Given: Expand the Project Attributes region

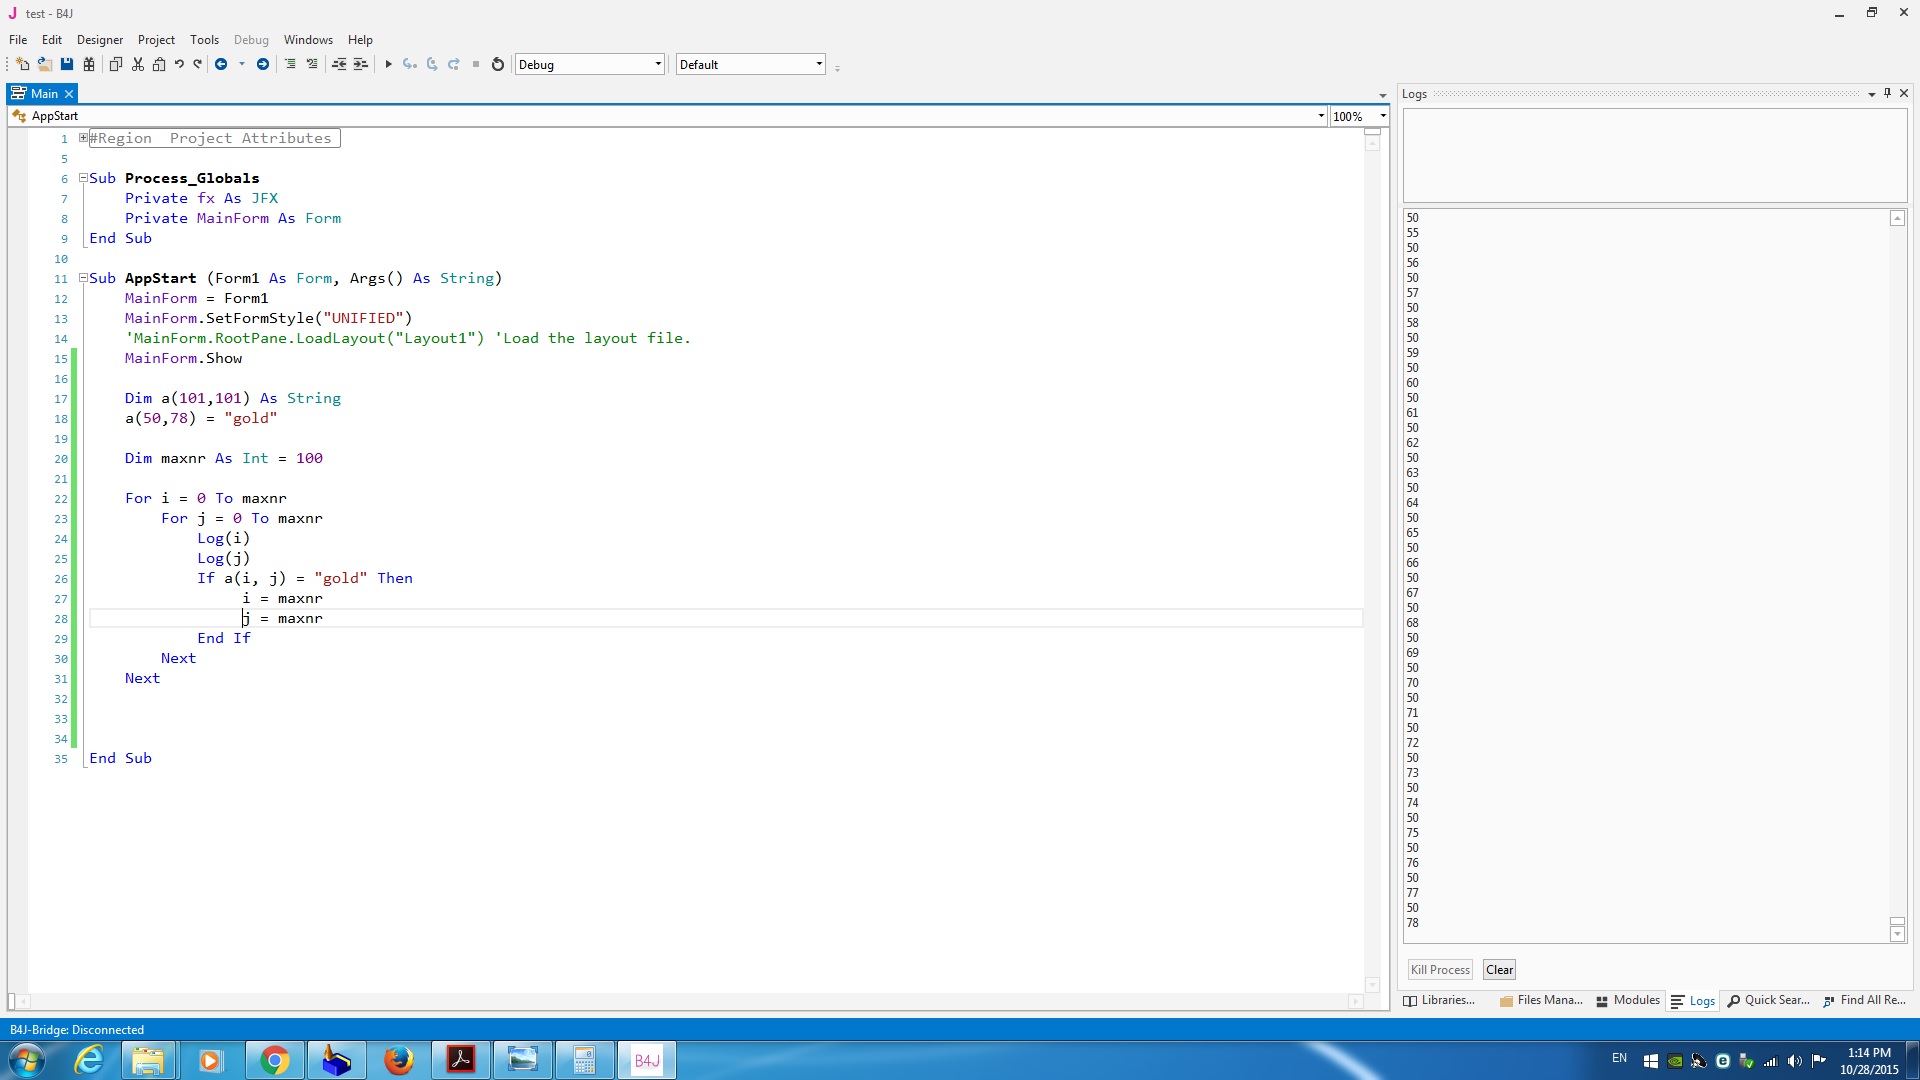Looking at the screenshot, I should [x=83, y=138].
